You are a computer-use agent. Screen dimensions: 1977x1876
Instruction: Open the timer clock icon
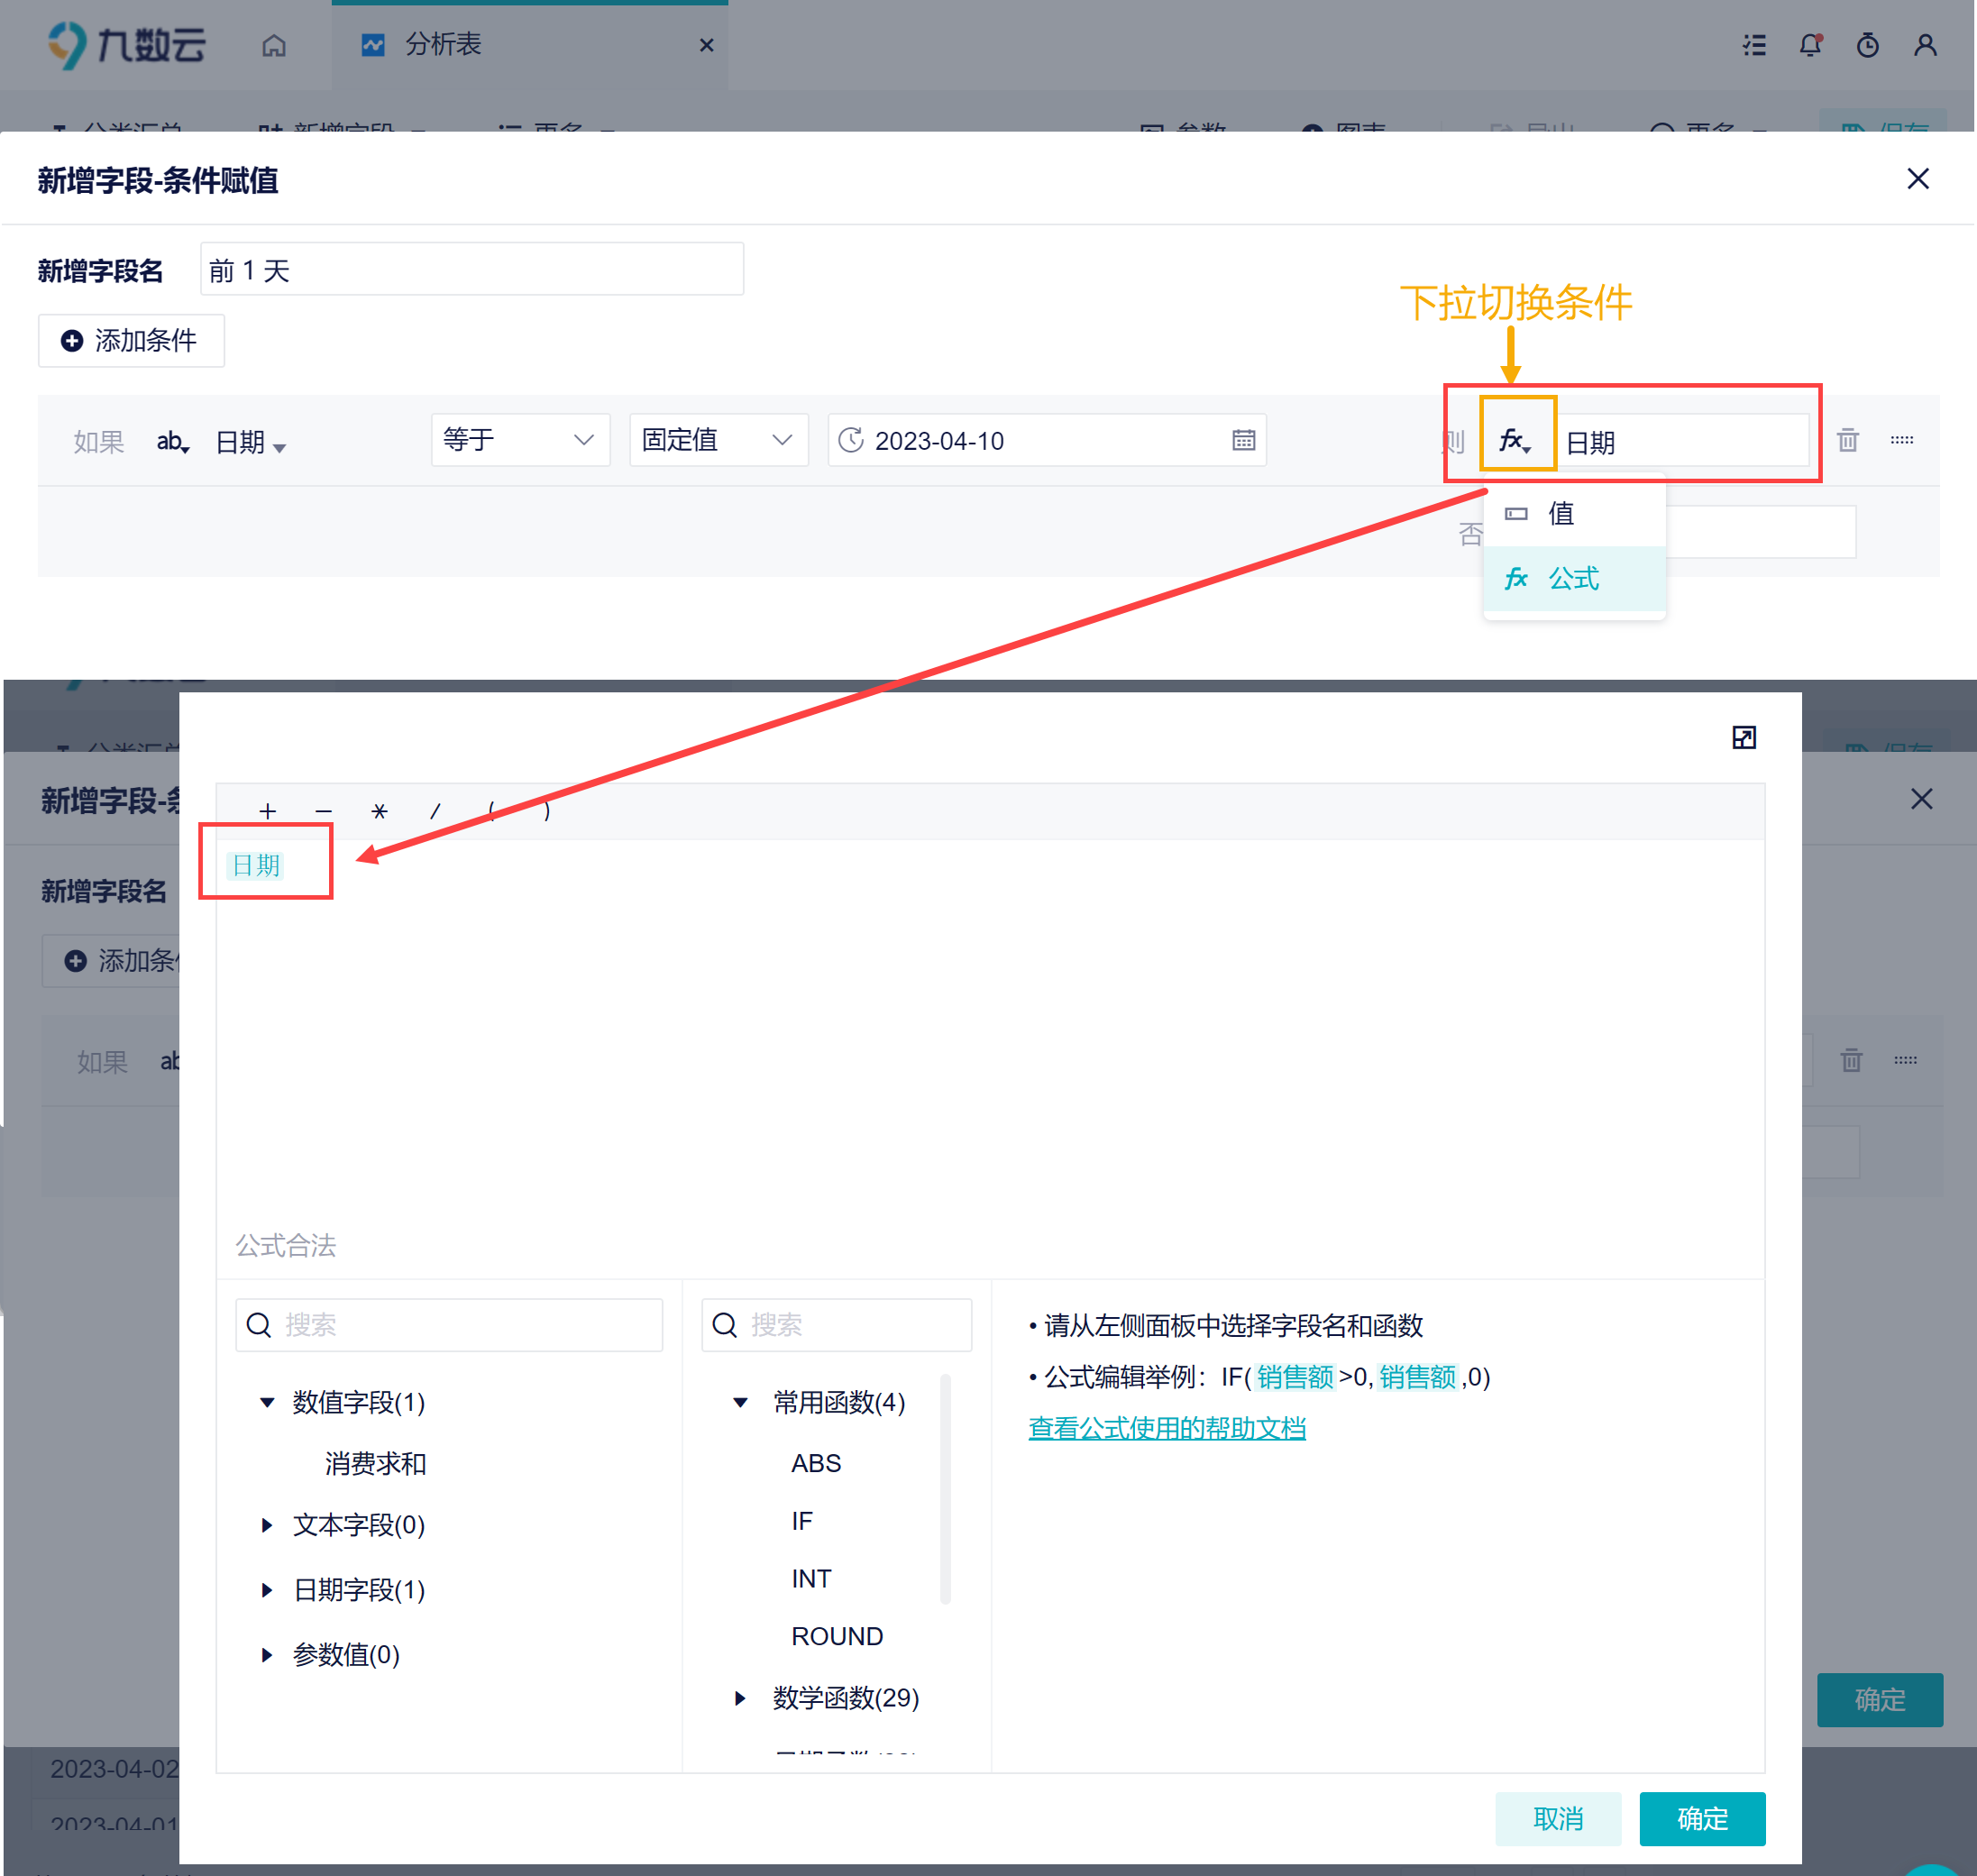(x=1867, y=45)
